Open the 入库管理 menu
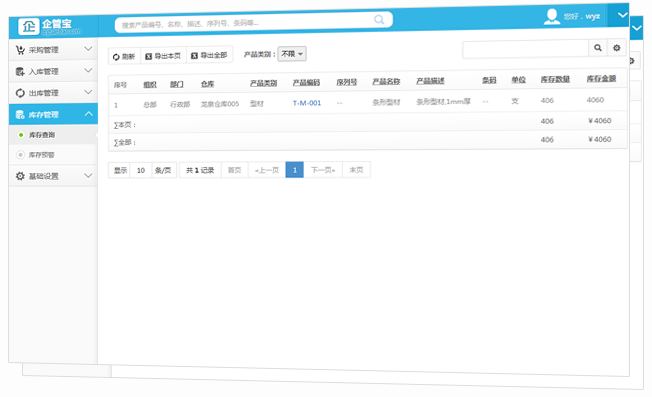 pyautogui.click(x=53, y=71)
